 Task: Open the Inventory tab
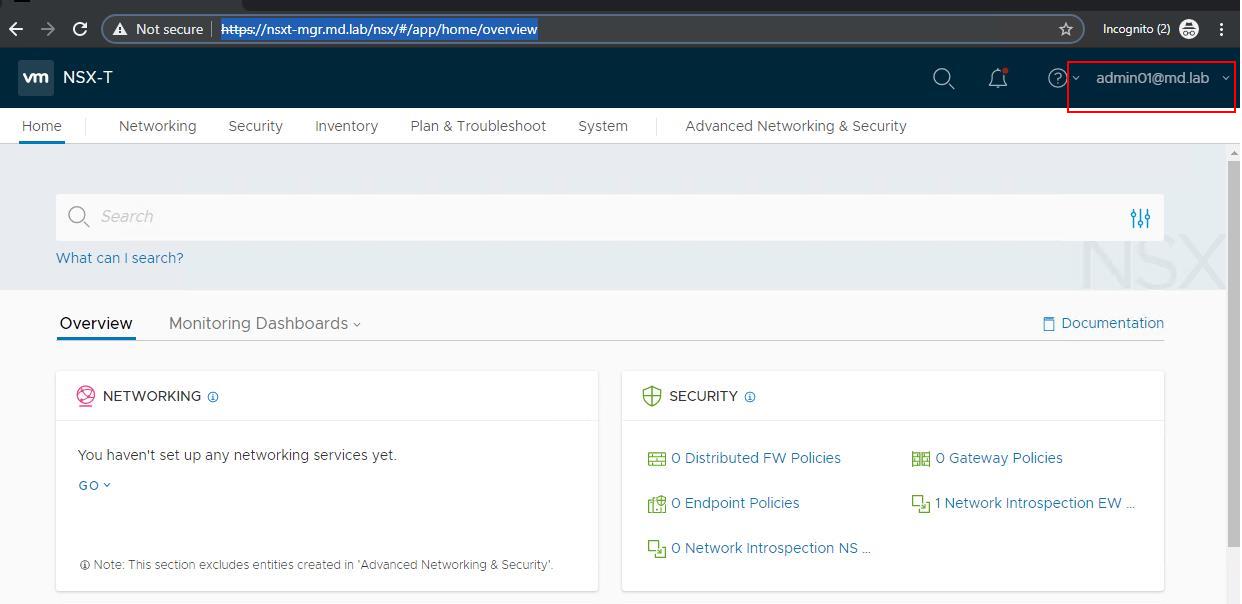[346, 126]
